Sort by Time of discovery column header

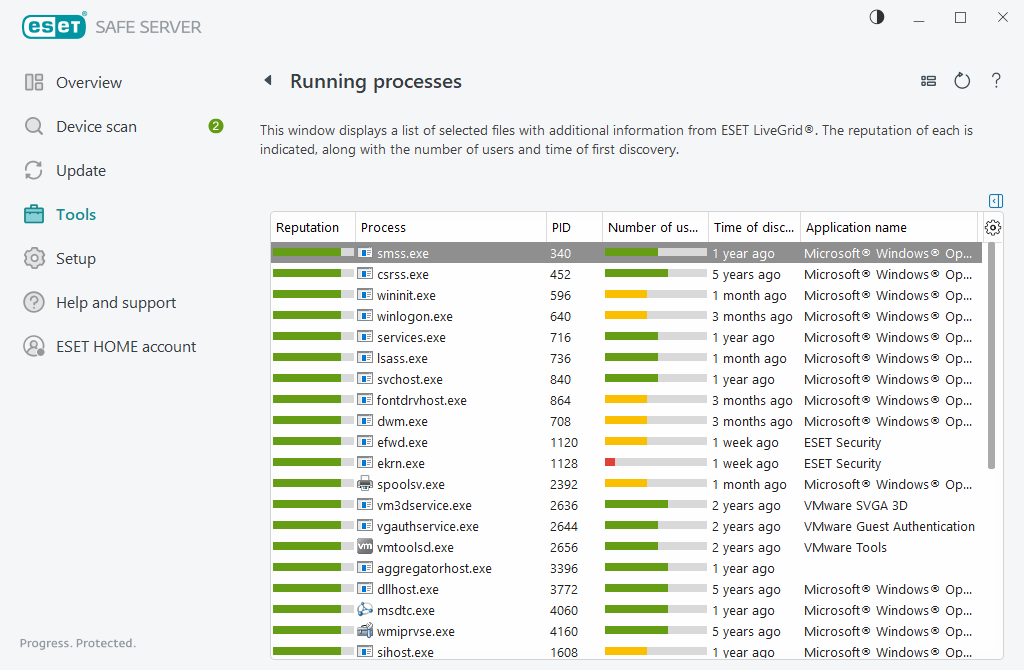pos(754,227)
